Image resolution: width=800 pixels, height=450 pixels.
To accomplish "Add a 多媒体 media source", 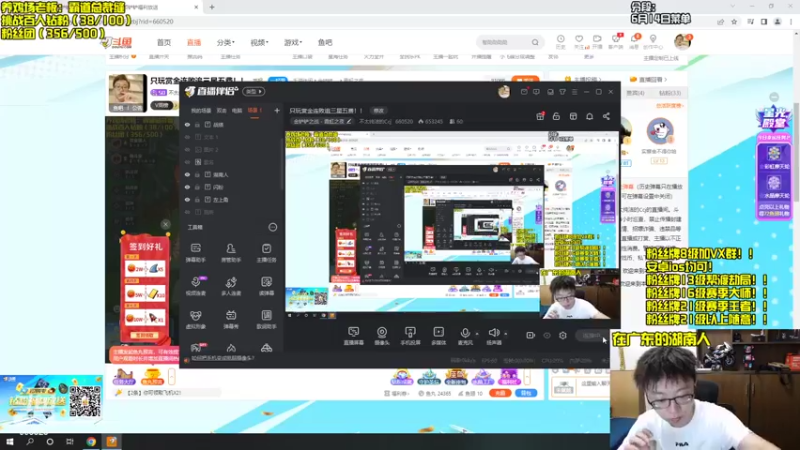I will pyautogui.click(x=438, y=336).
